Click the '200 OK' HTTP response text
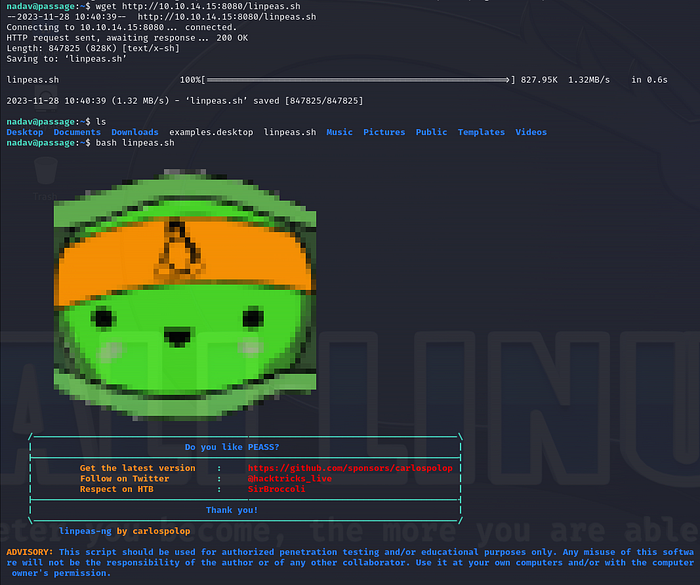 click(232, 38)
